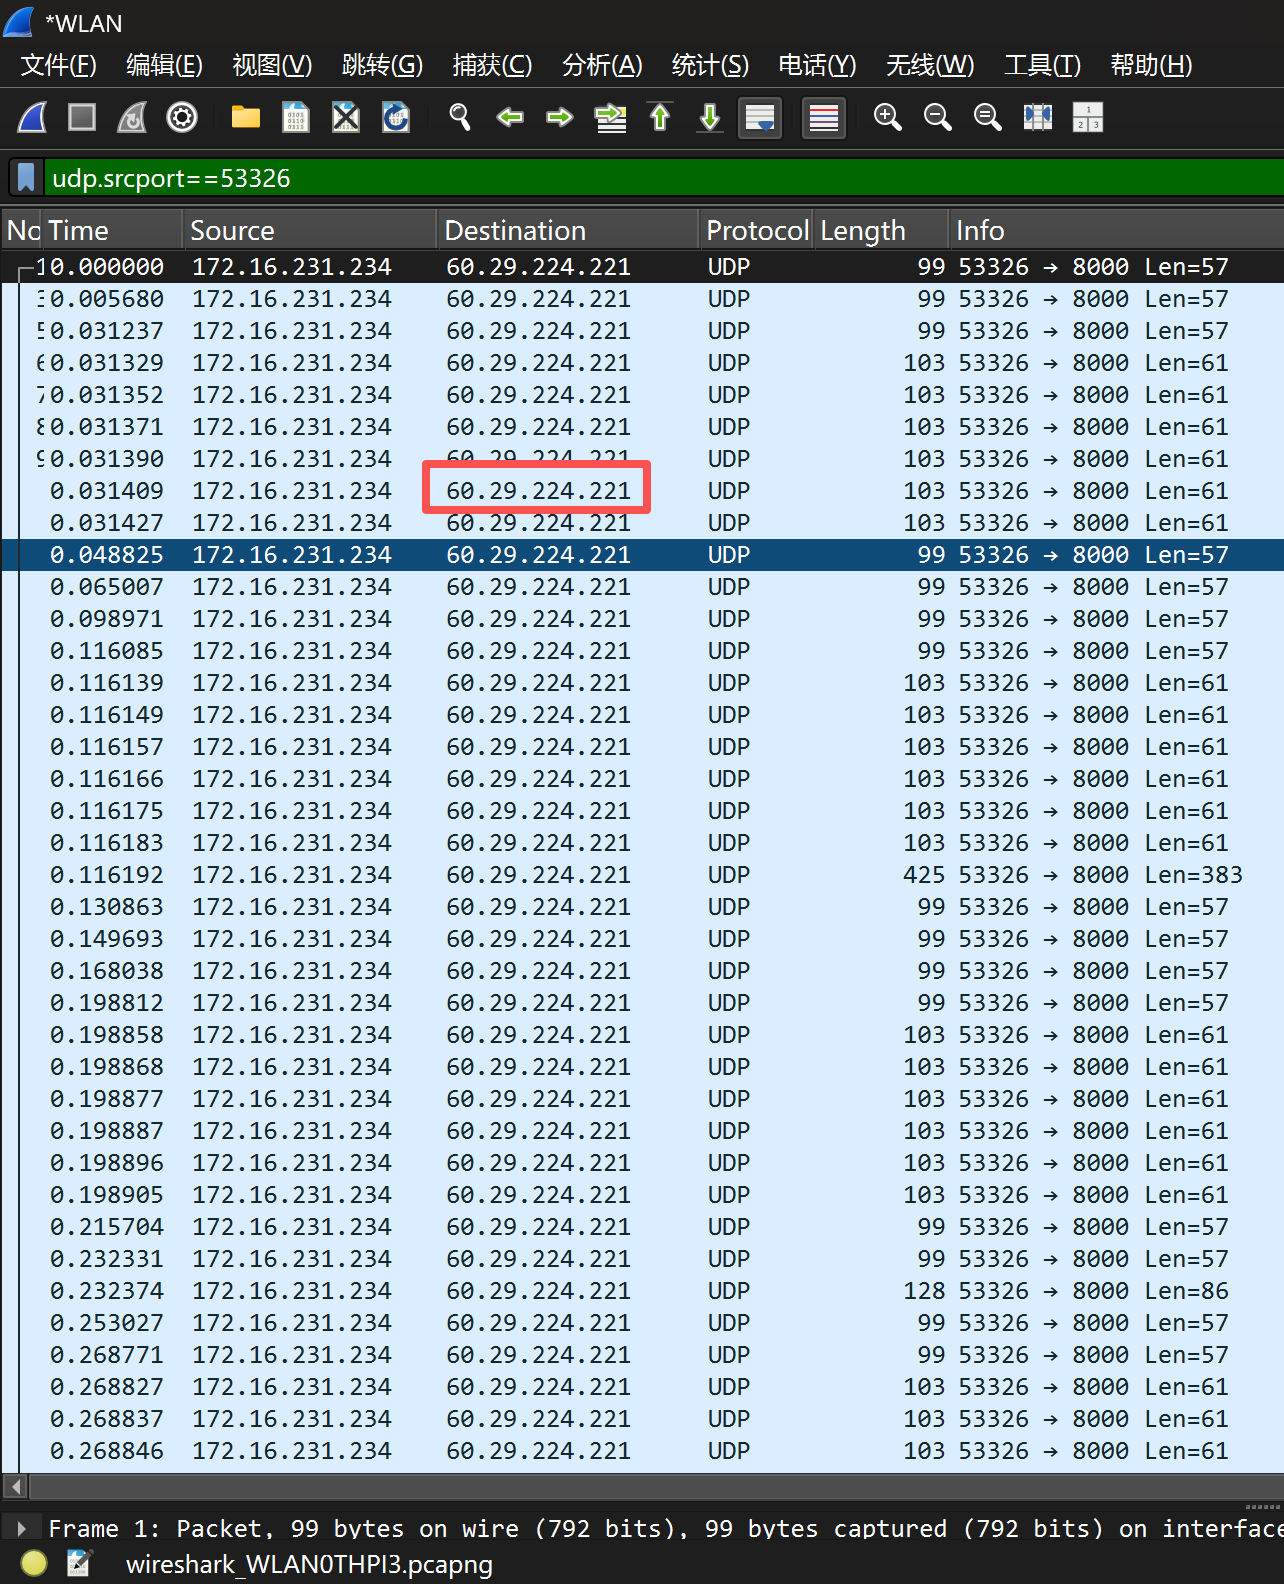Sort by the Length column header
Viewport: 1284px width, 1584px height.
point(880,231)
